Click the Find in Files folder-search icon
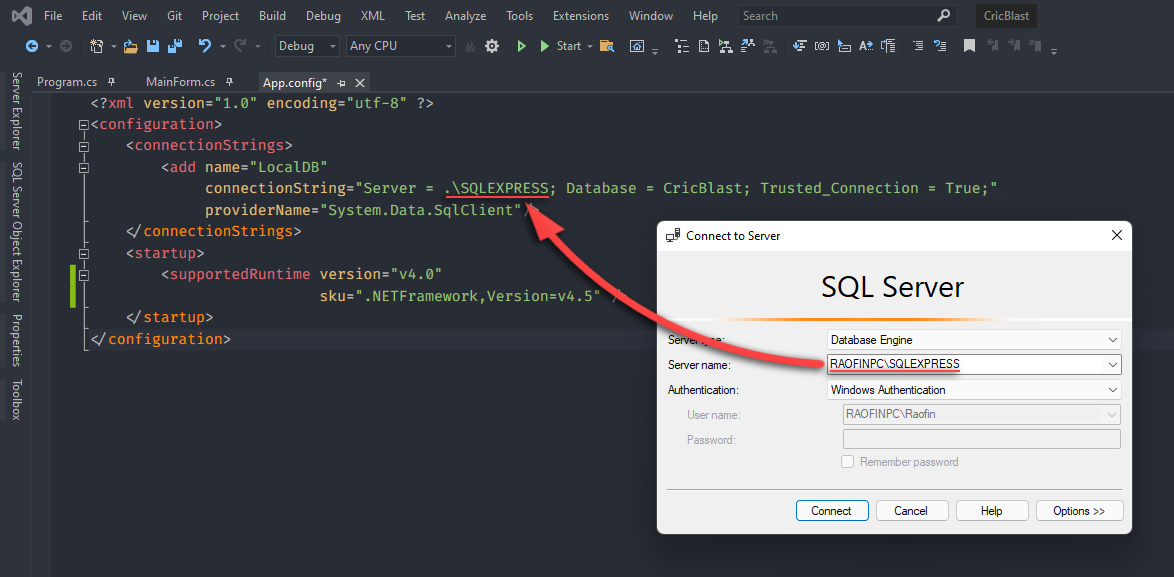The width and height of the screenshot is (1174, 577). click(607, 46)
